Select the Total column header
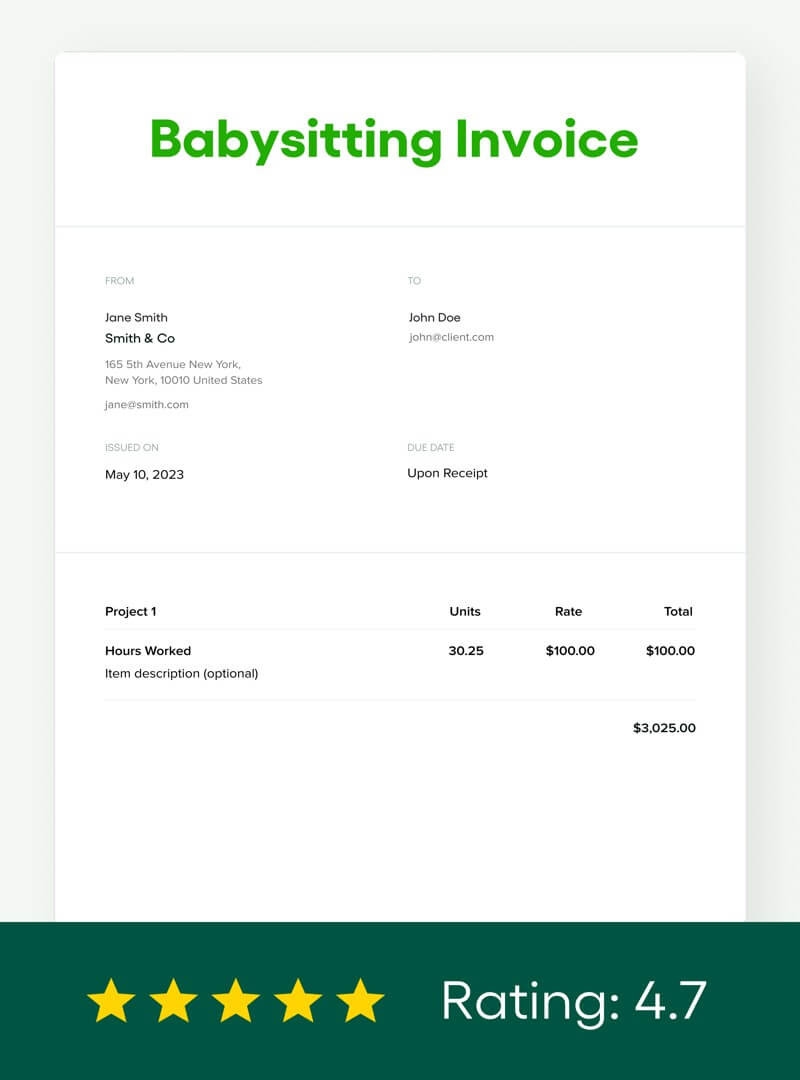 679,611
